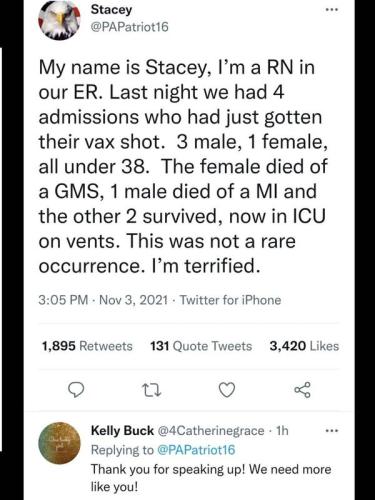375x500 pixels.
Task: Click the 3:05 PM Nov 3, 2021 timestamp
Action: click(103, 300)
